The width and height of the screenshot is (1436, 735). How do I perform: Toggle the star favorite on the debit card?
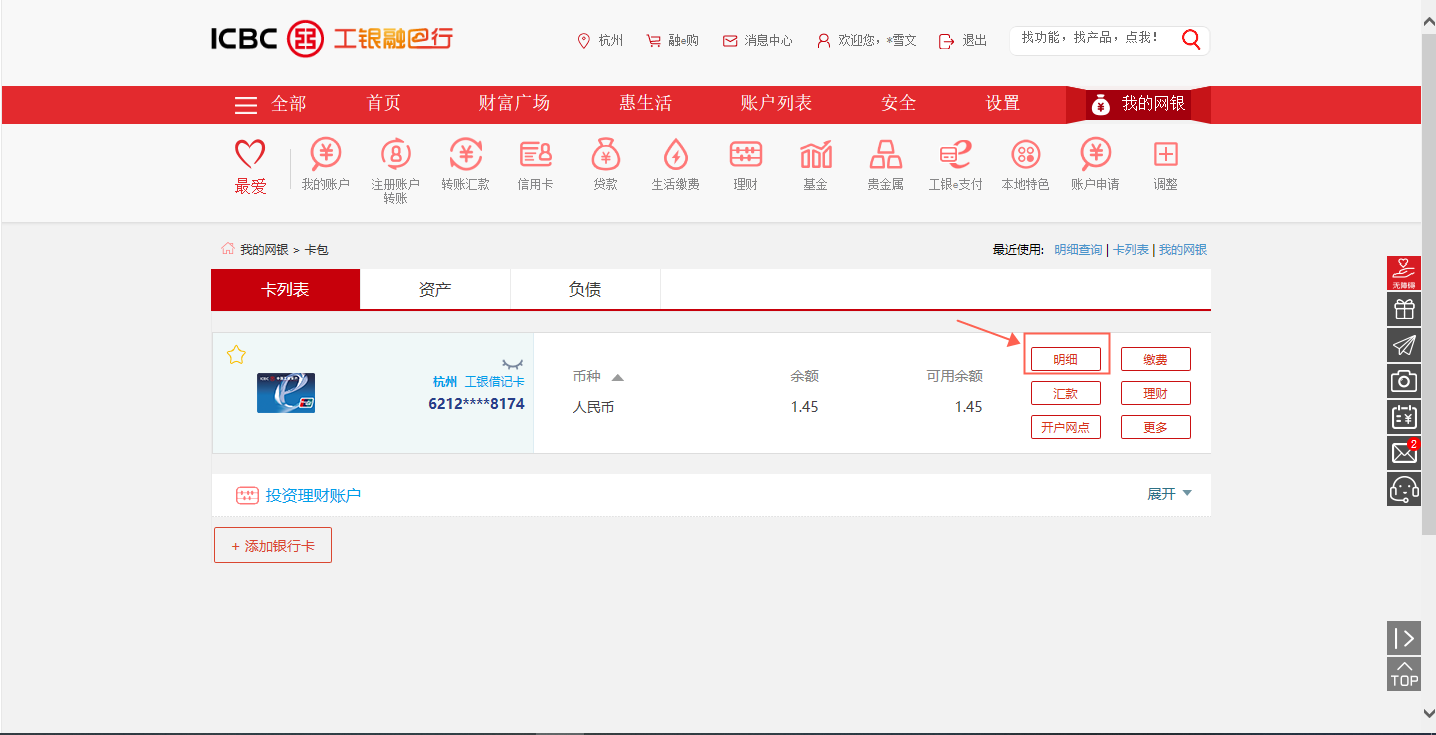pos(236,354)
